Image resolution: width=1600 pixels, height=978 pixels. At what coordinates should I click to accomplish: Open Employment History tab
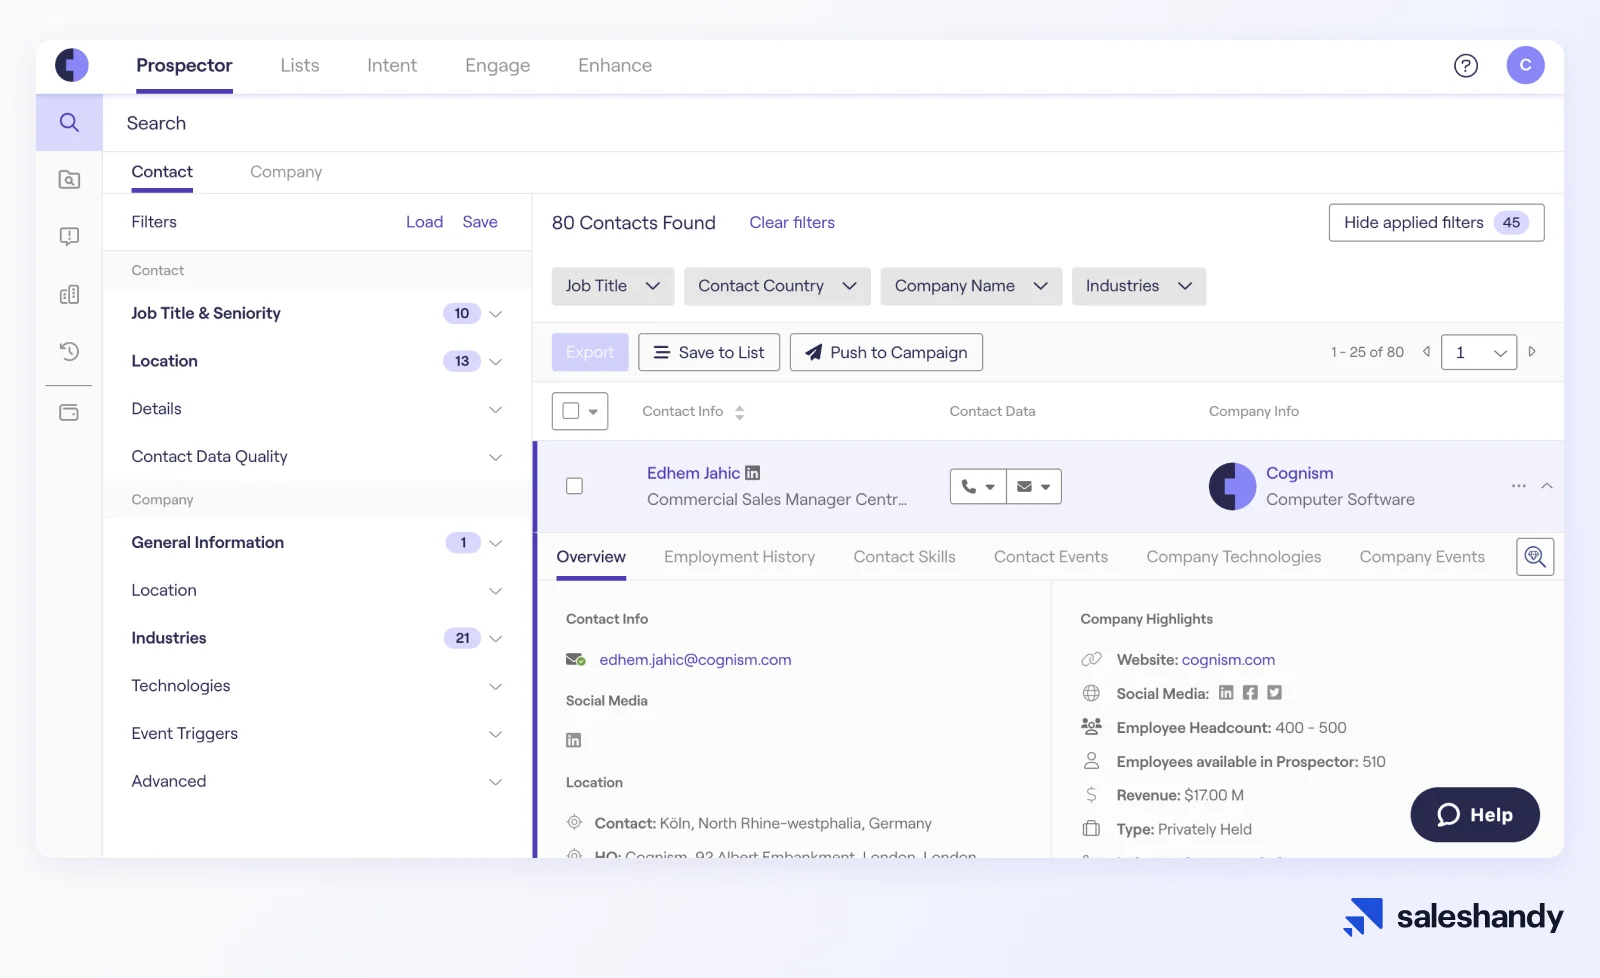tap(739, 557)
